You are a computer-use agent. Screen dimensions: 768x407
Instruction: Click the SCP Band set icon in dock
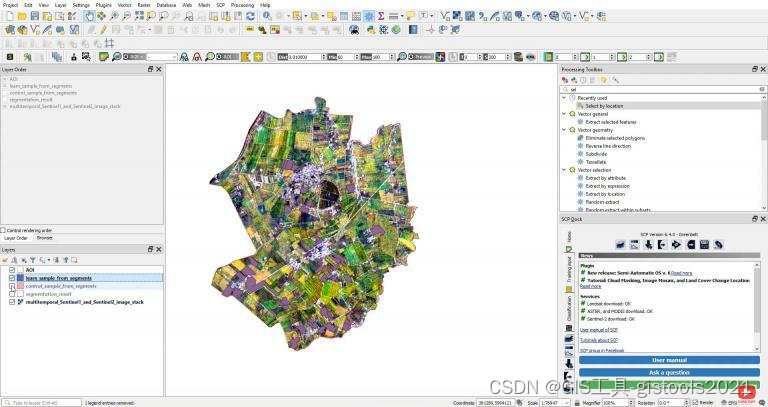620,244
